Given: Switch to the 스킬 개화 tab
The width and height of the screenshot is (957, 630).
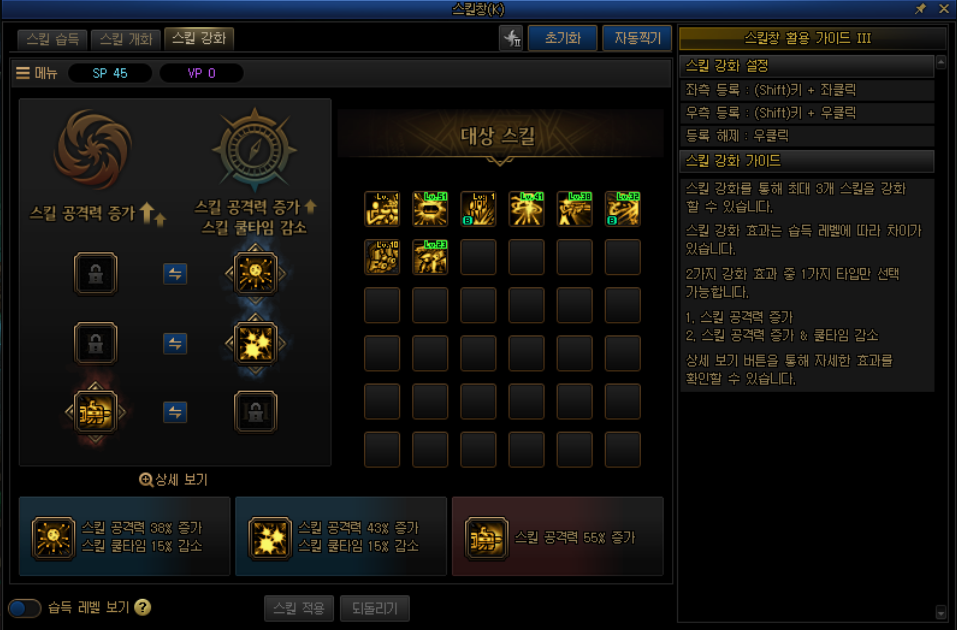Looking at the screenshot, I should tap(126, 39).
